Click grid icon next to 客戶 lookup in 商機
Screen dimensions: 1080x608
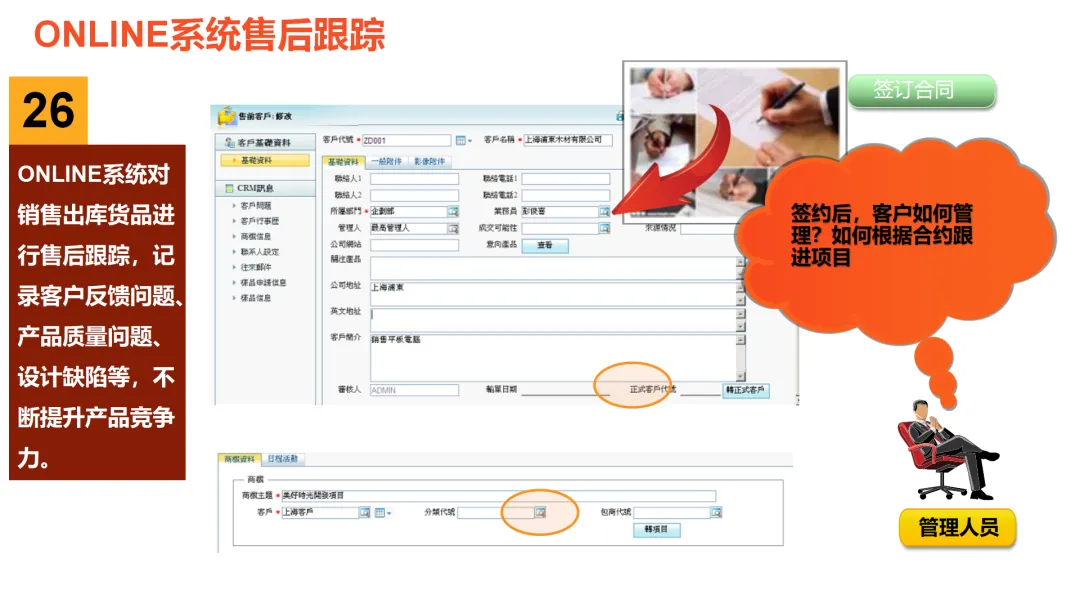(x=380, y=512)
